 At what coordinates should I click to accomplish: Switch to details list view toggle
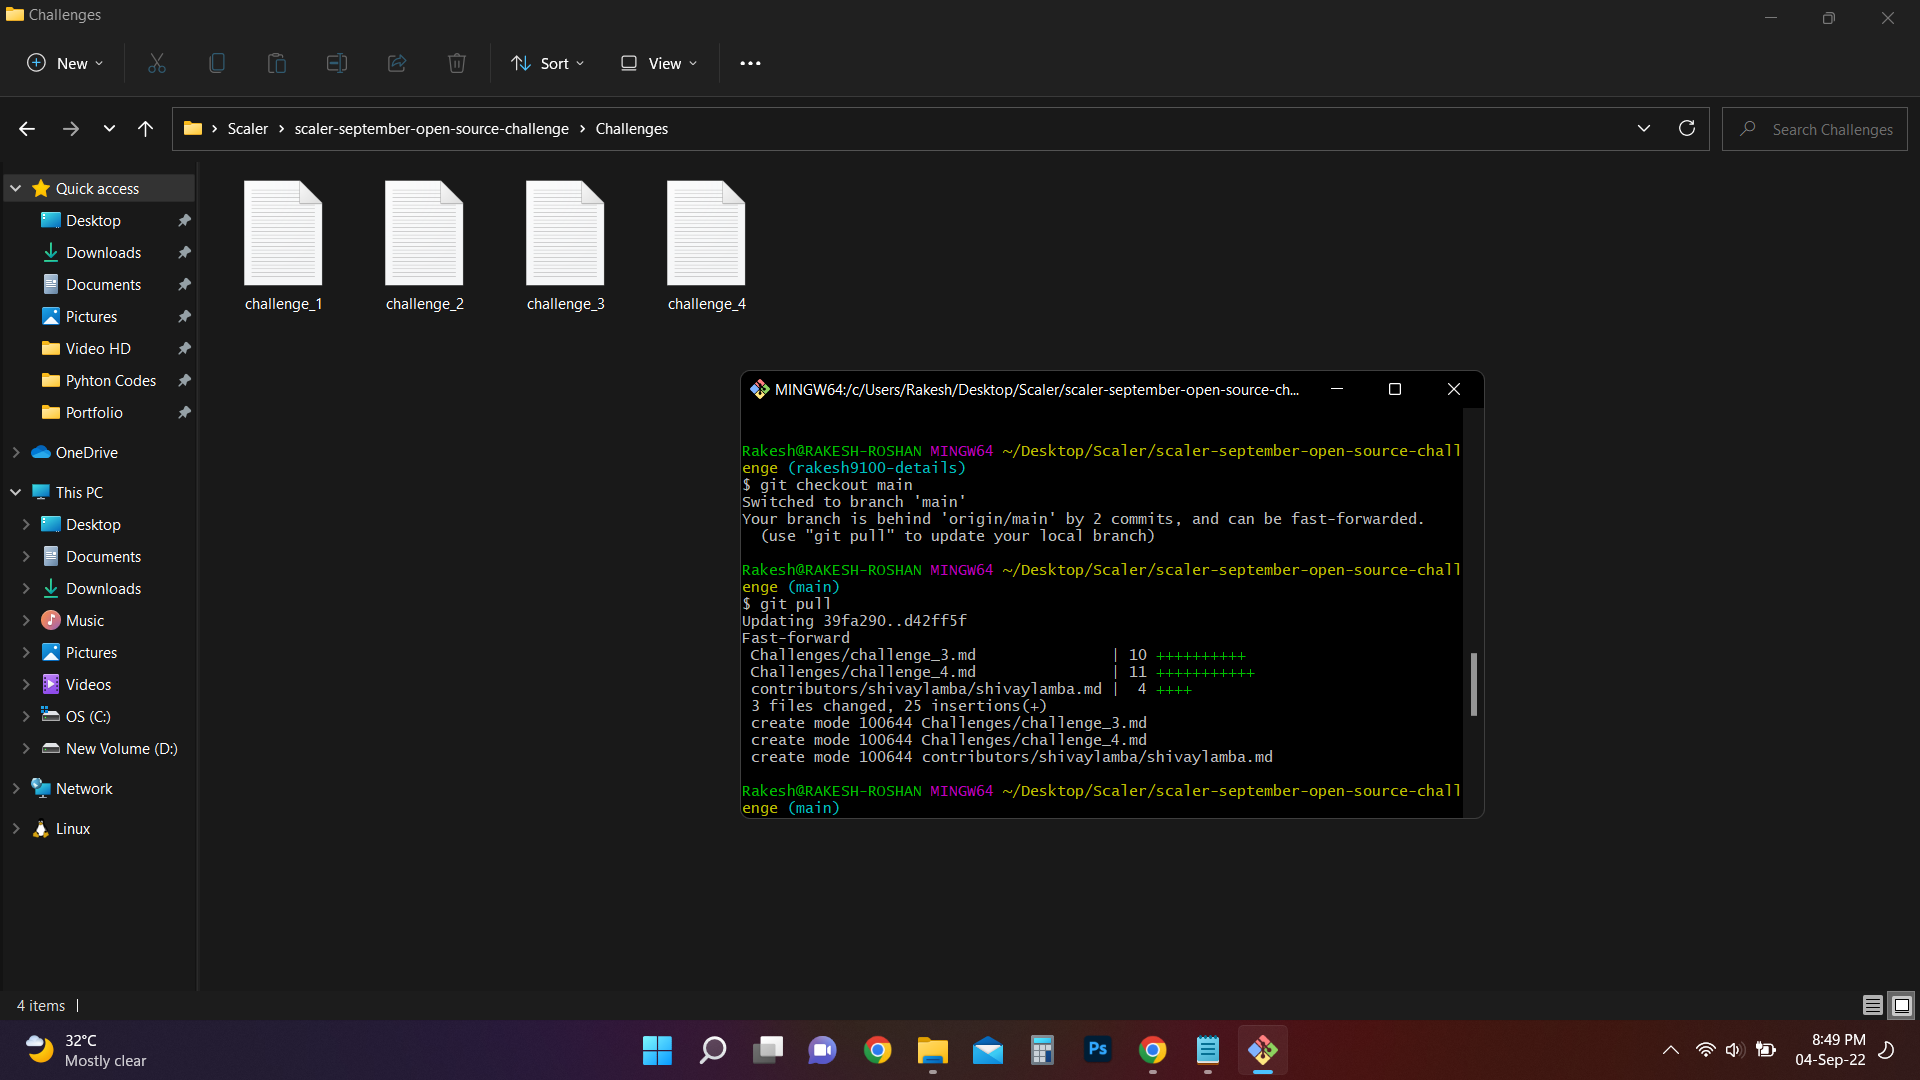(1873, 1005)
